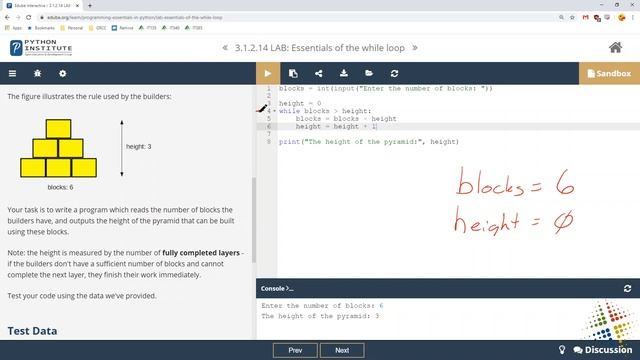Viewport: 640px width, 360px height.
Task: Download the code using the download icon
Action: [x=344, y=73]
